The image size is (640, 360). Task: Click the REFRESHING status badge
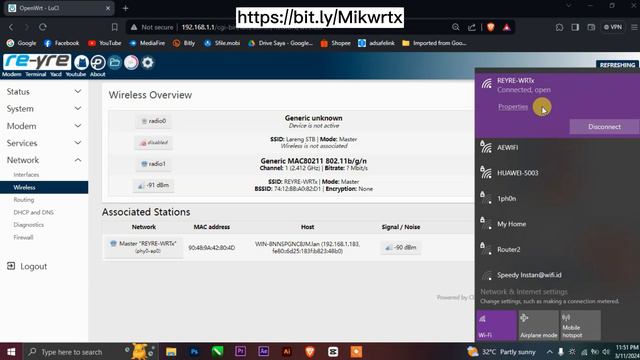coord(617,65)
